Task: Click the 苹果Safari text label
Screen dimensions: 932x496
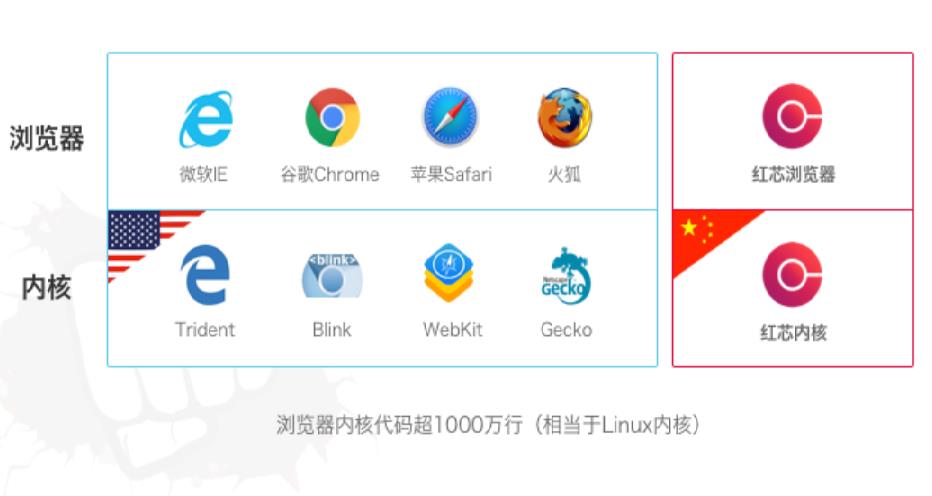Action: tap(451, 174)
